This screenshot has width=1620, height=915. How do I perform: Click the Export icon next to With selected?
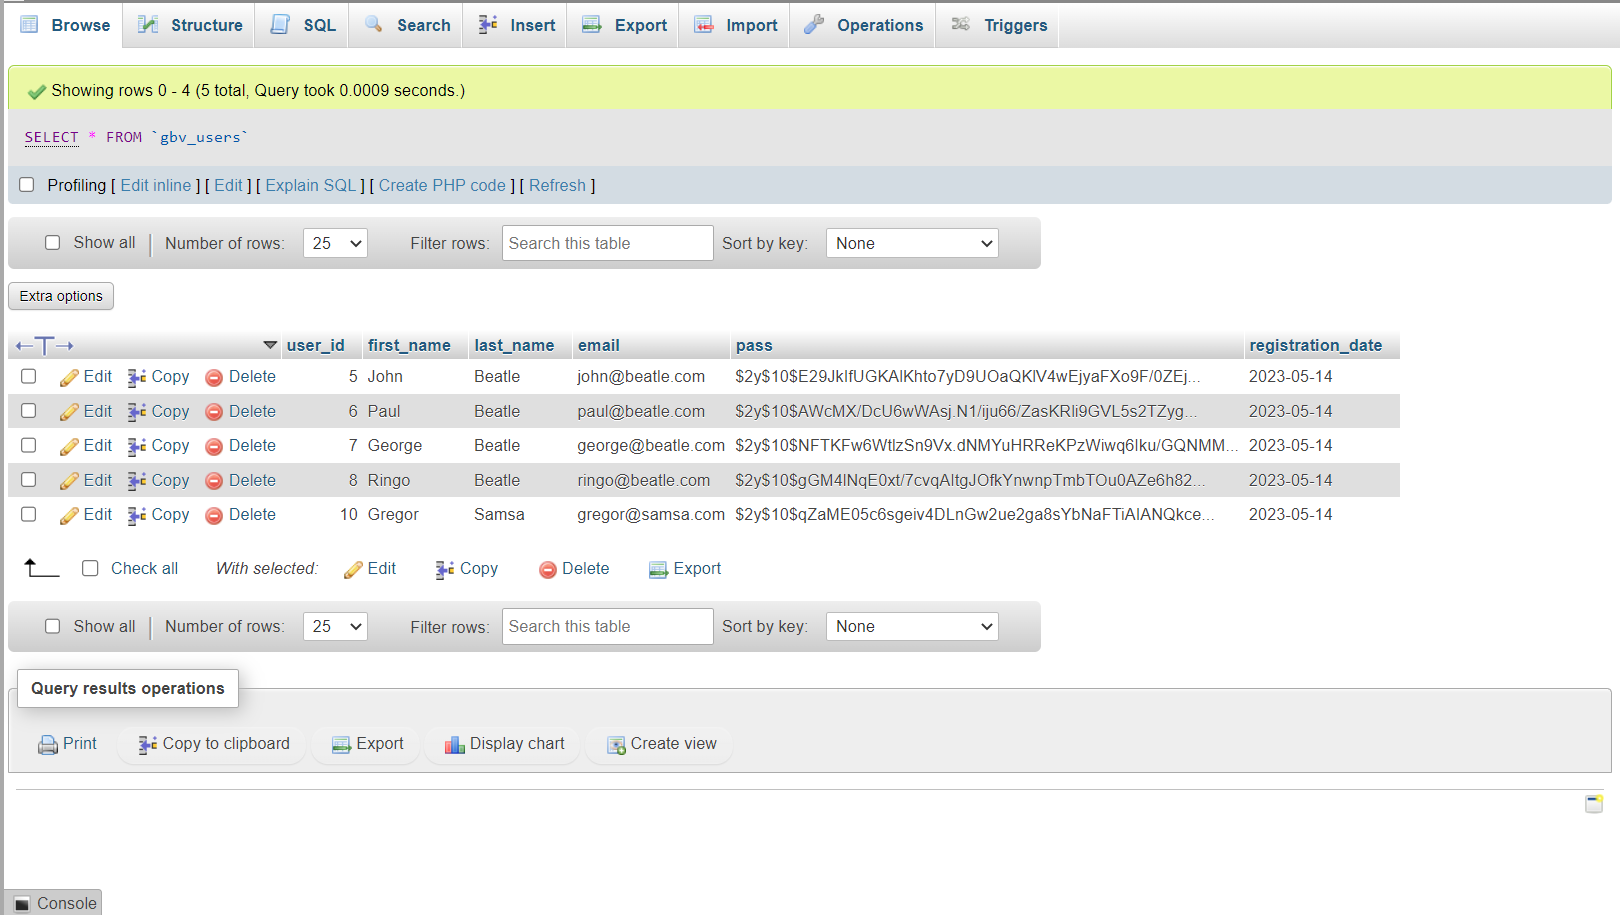pyautogui.click(x=658, y=570)
